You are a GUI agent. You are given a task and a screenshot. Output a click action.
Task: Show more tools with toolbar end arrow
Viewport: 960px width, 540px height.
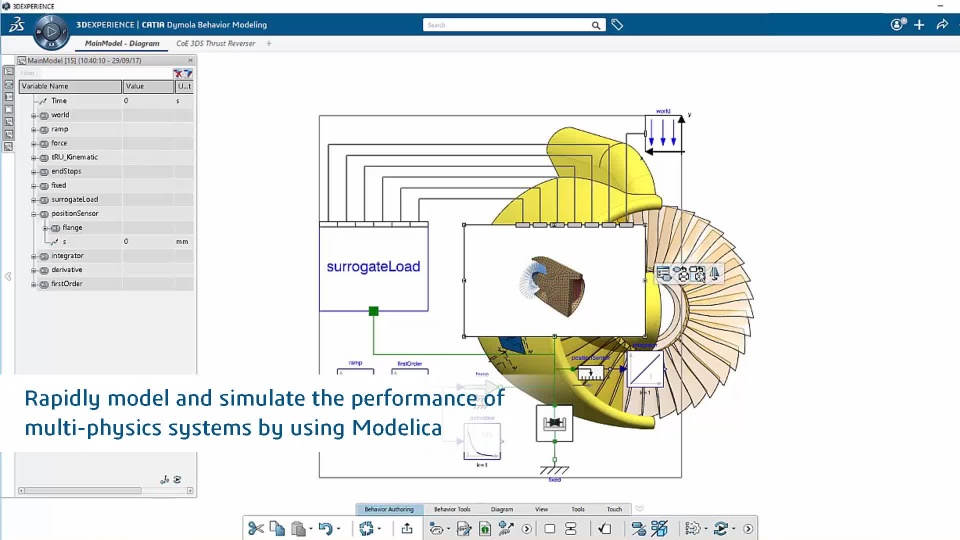[748, 528]
